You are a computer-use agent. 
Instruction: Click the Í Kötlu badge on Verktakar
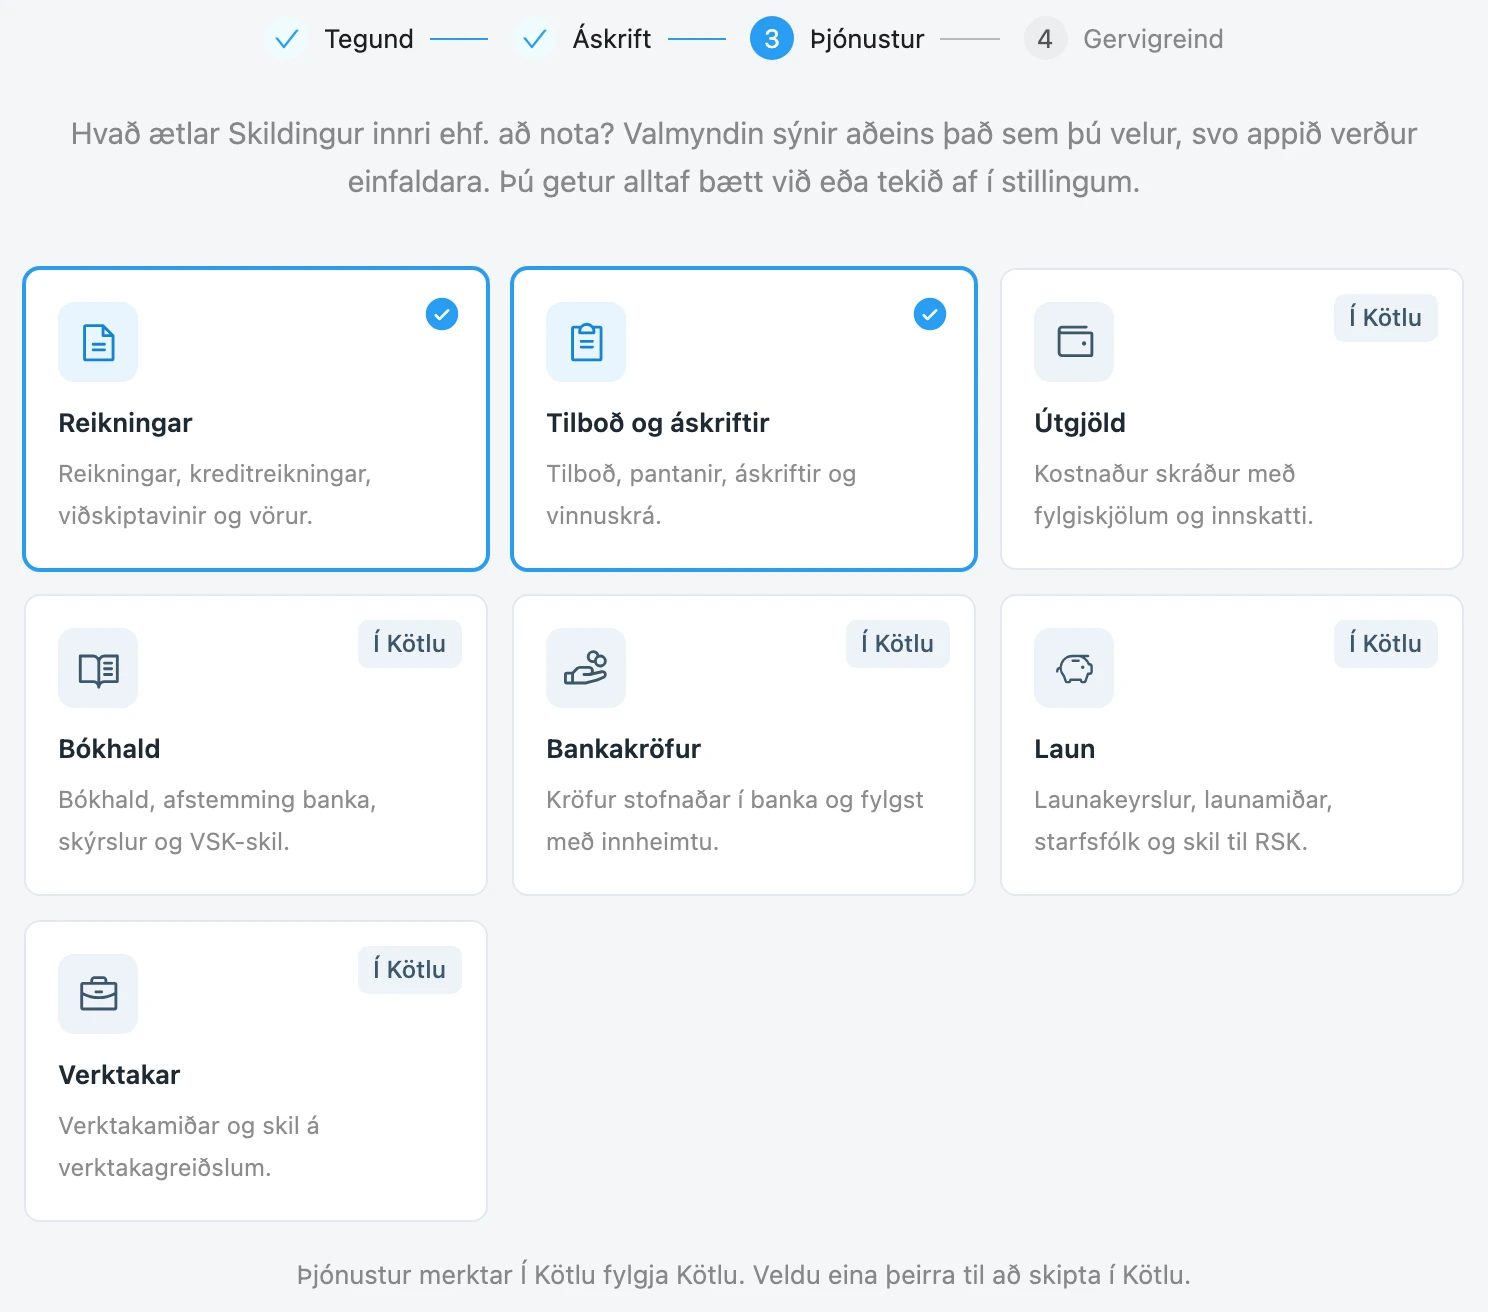[x=410, y=970]
